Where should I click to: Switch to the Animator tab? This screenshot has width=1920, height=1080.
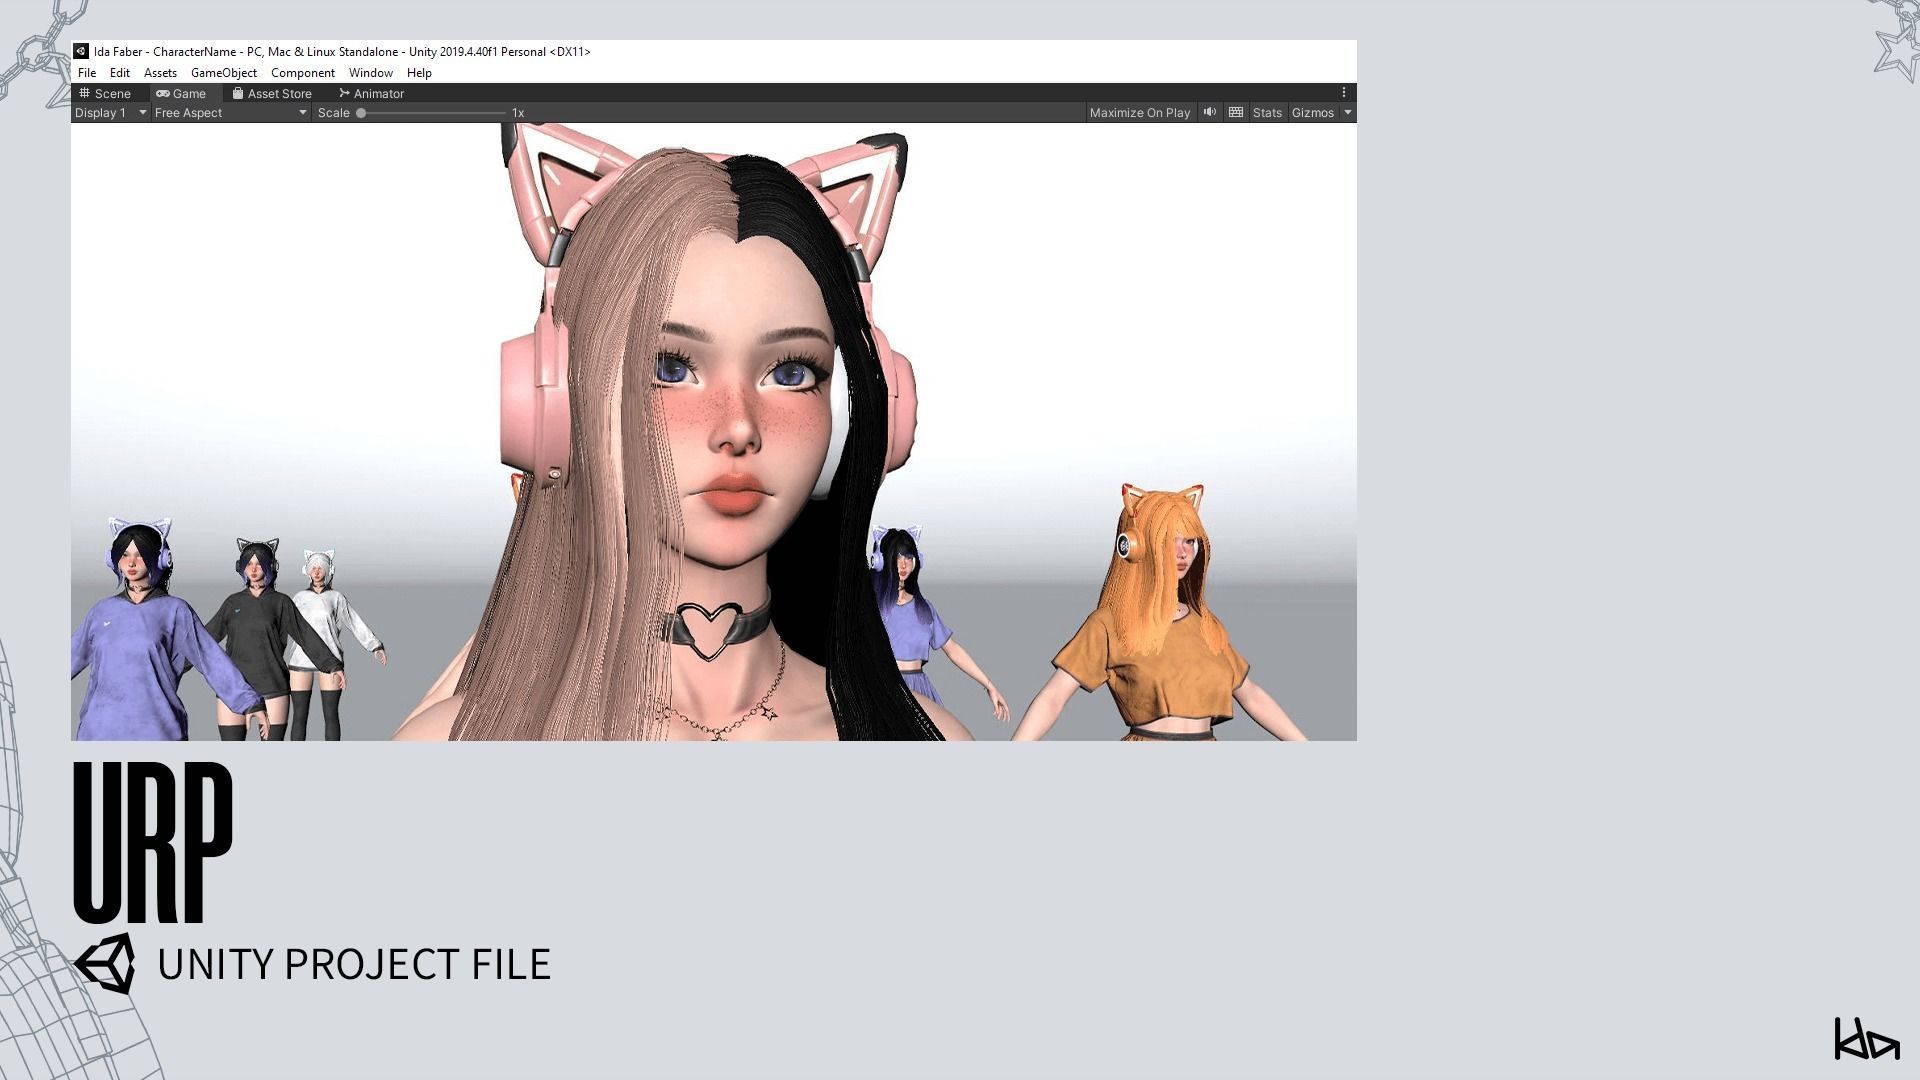tap(371, 93)
